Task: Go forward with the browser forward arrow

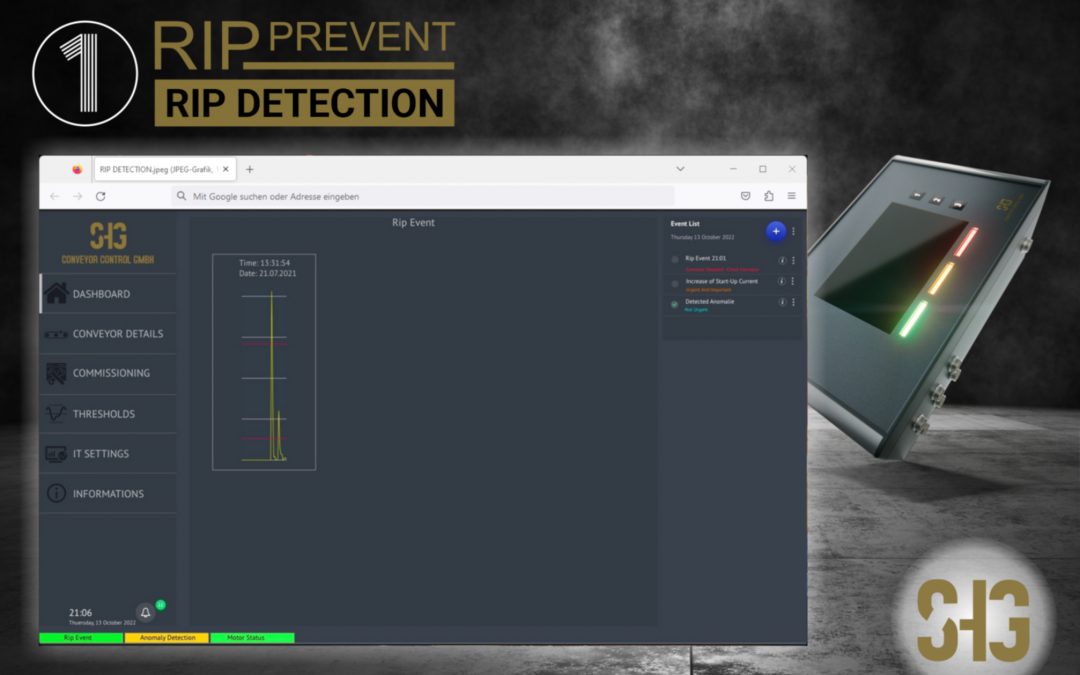Action: 77,196
